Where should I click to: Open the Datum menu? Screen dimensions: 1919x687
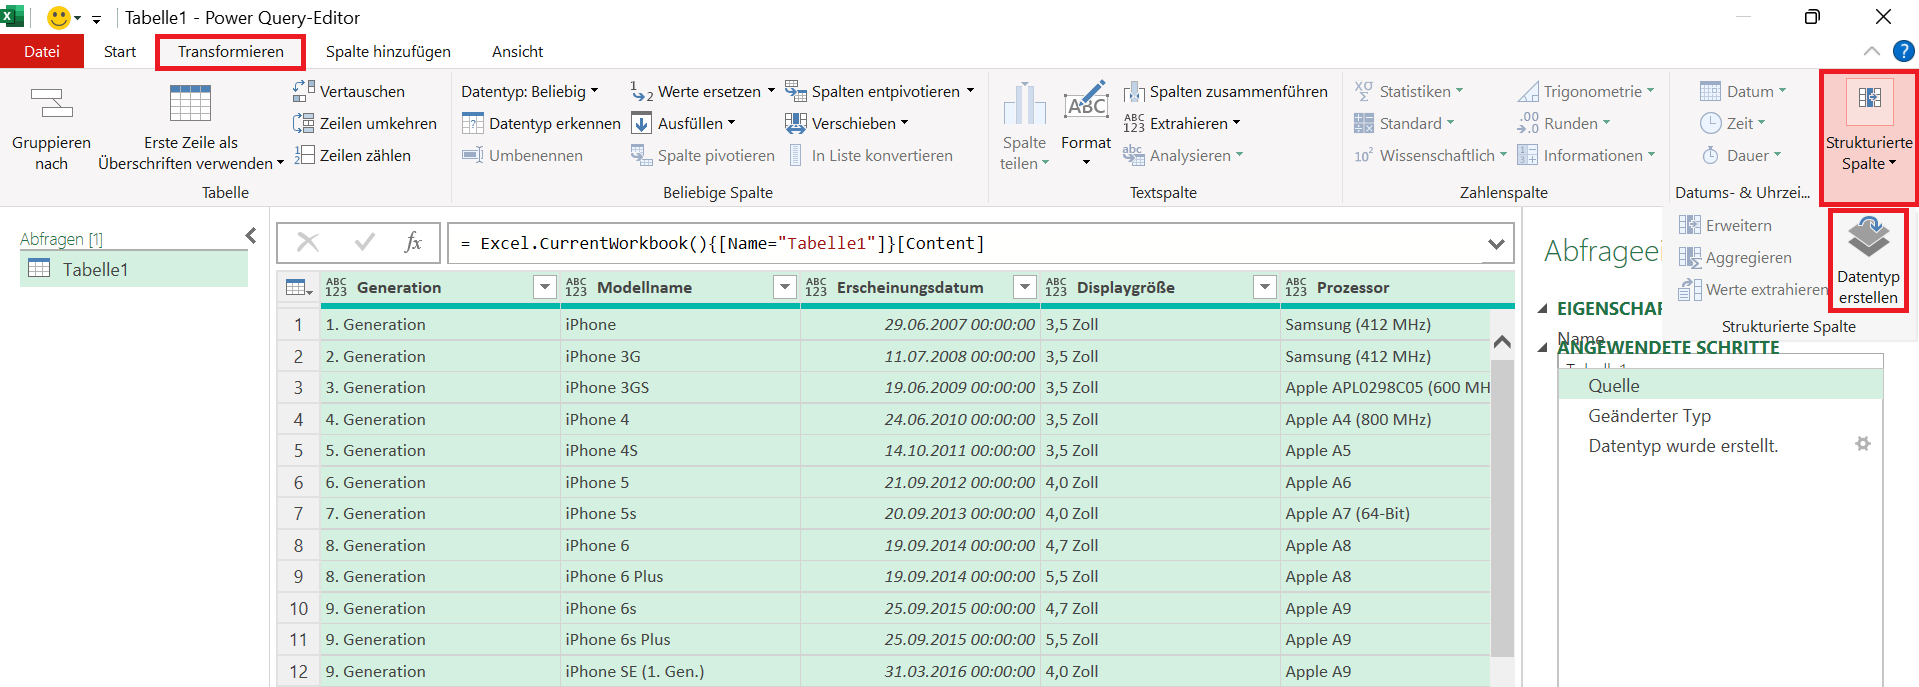pos(1743,91)
